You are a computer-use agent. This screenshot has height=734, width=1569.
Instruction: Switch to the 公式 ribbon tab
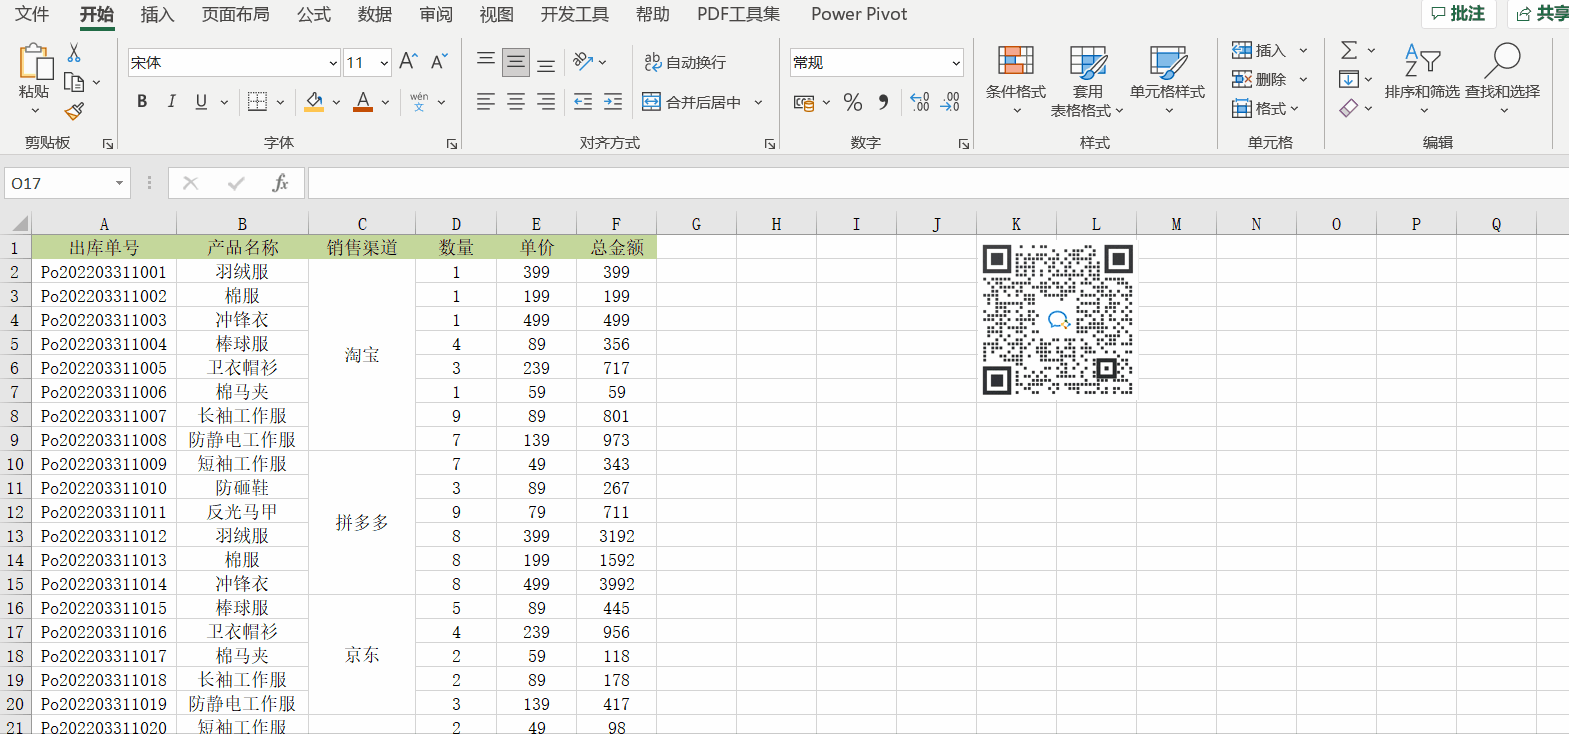point(313,14)
